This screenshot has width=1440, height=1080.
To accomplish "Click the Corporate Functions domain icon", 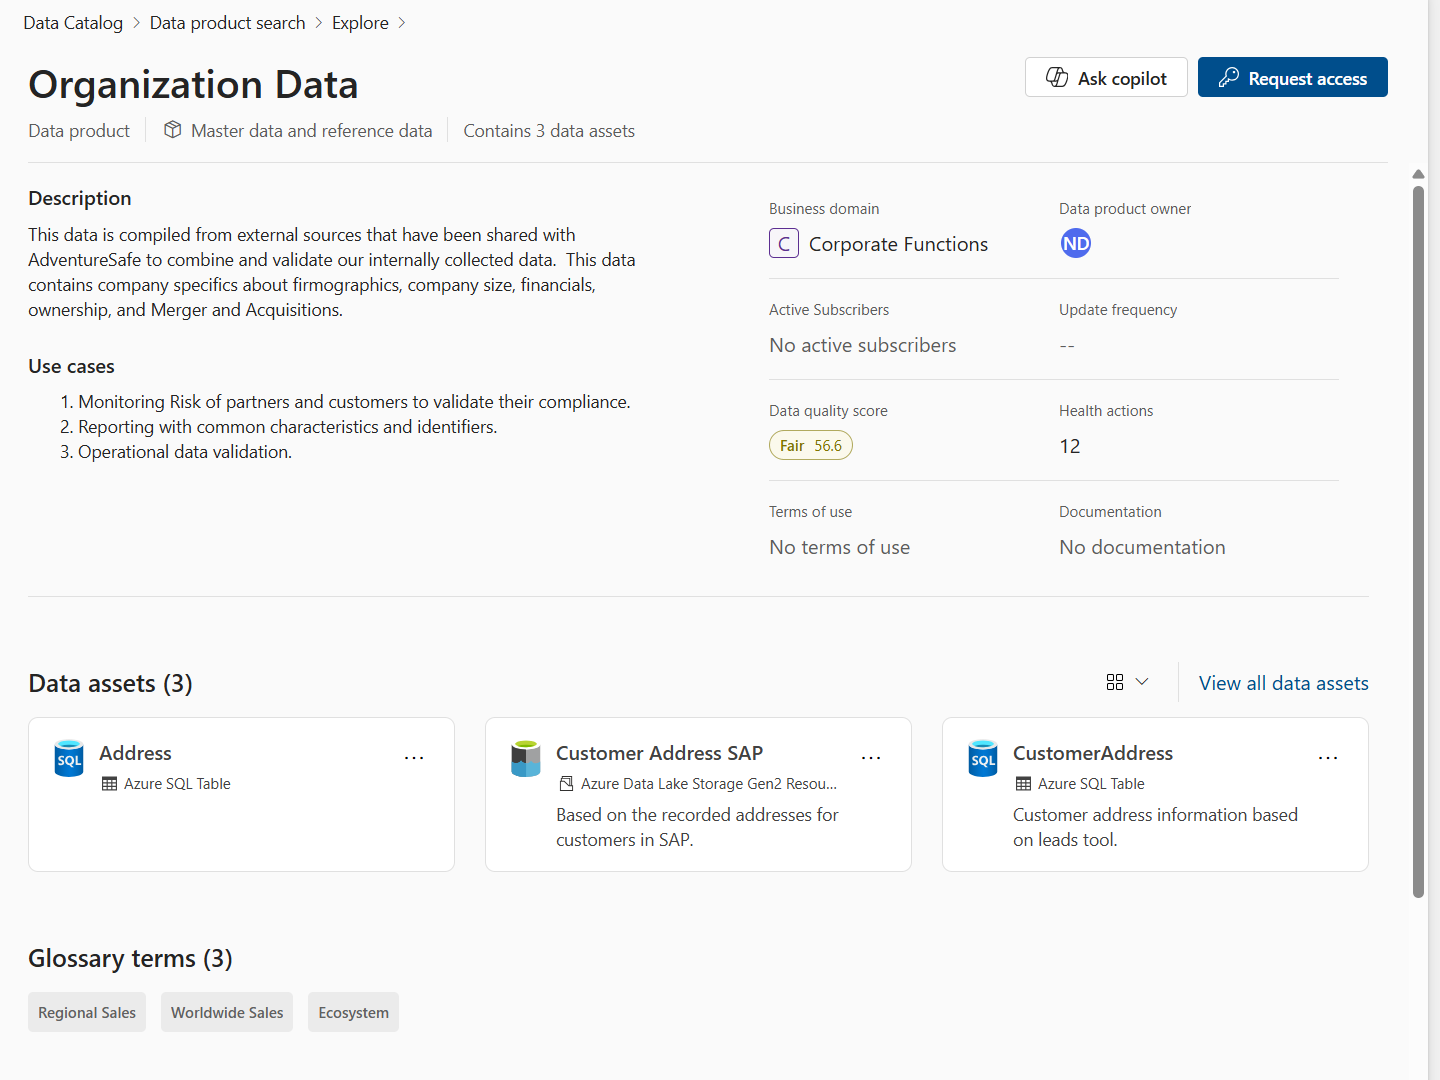I will coord(784,244).
